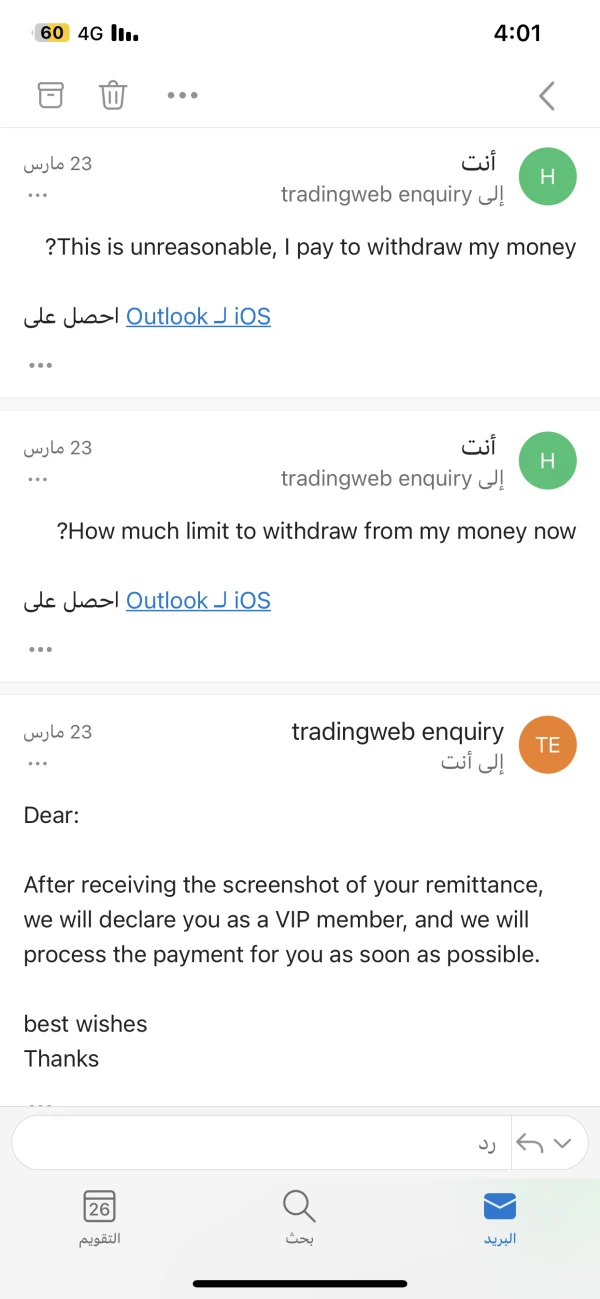Open options under tradingweb message's date
This screenshot has width=600, height=1299.
tap(38, 763)
